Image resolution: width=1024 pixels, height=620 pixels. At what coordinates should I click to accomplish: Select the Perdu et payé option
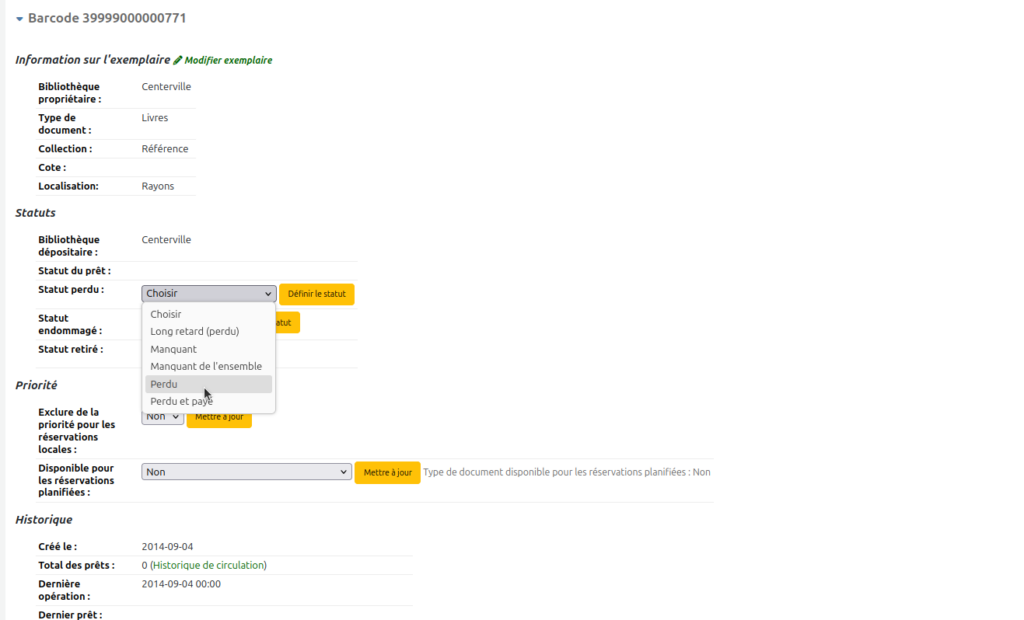(x=182, y=401)
